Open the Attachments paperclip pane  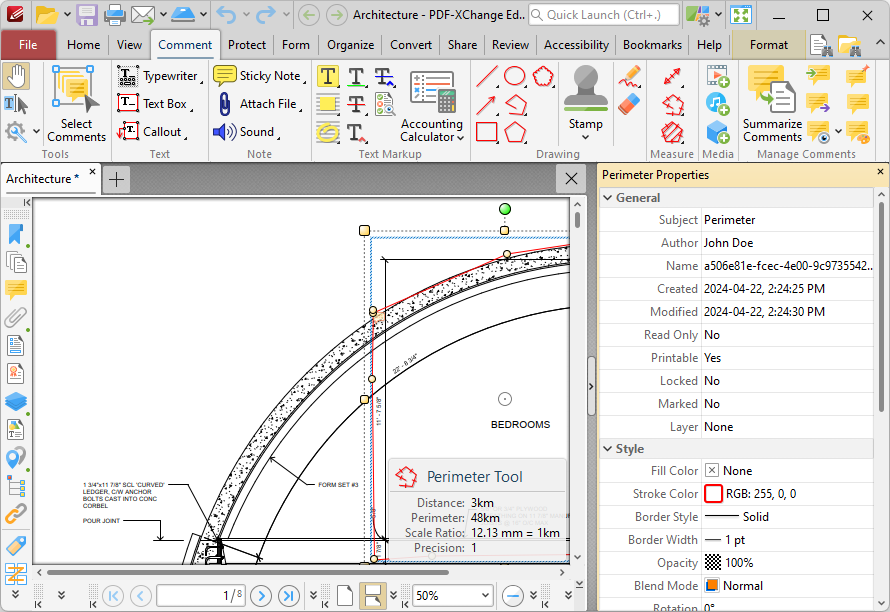(15, 317)
